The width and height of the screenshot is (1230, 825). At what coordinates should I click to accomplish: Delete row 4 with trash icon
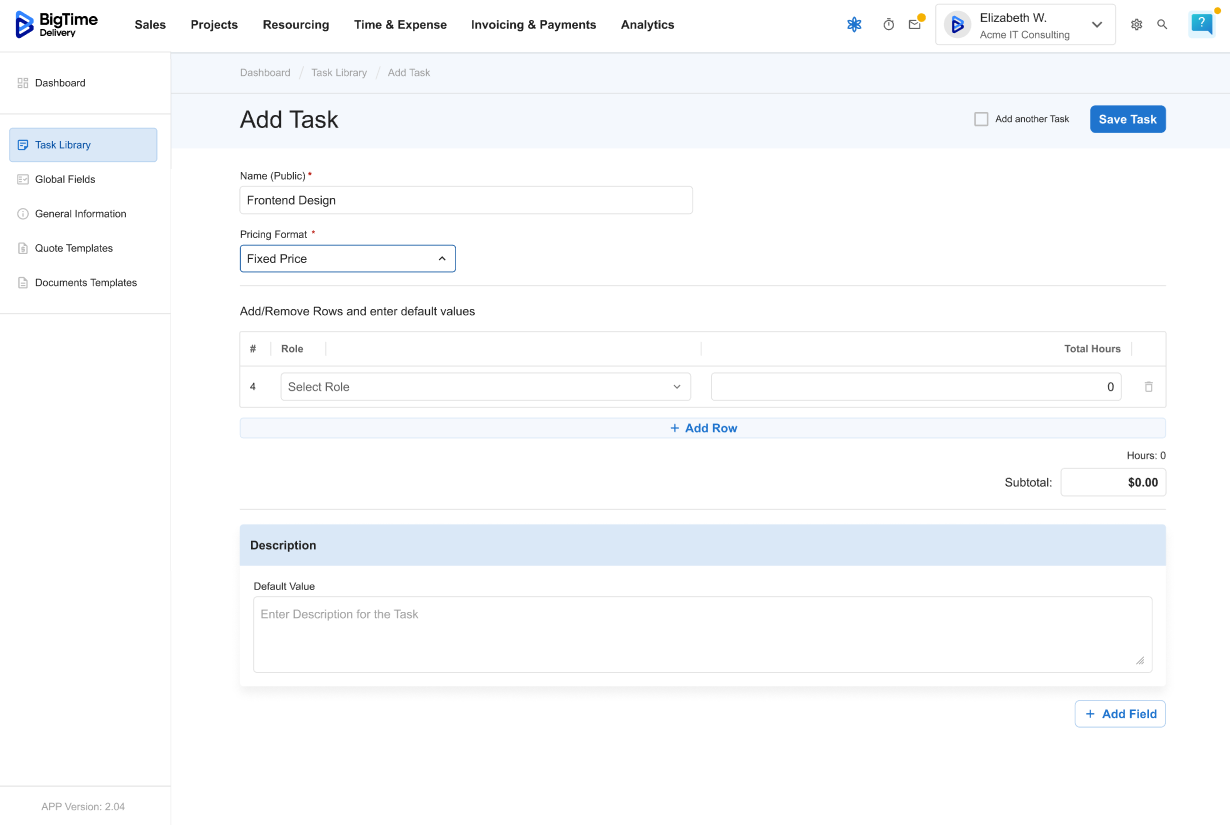click(1148, 387)
